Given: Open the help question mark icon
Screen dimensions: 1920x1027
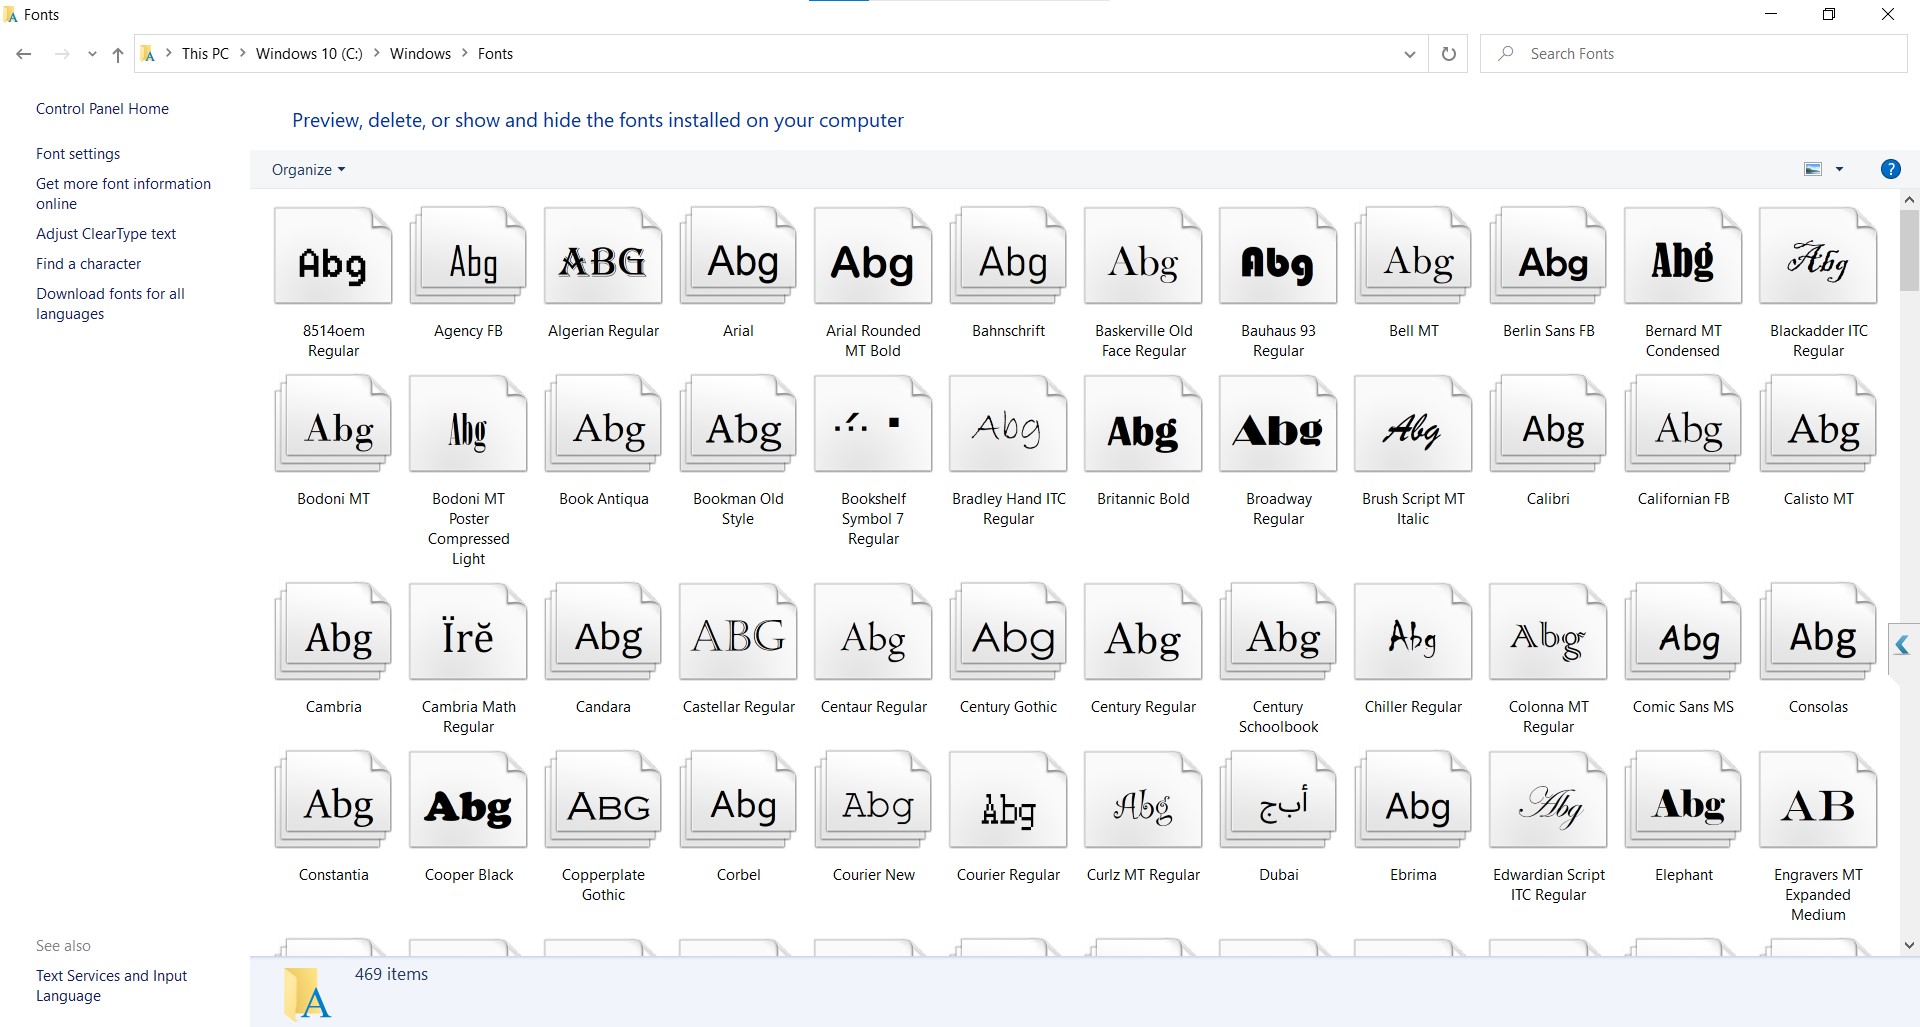Looking at the screenshot, I should [x=1890, y=169].
